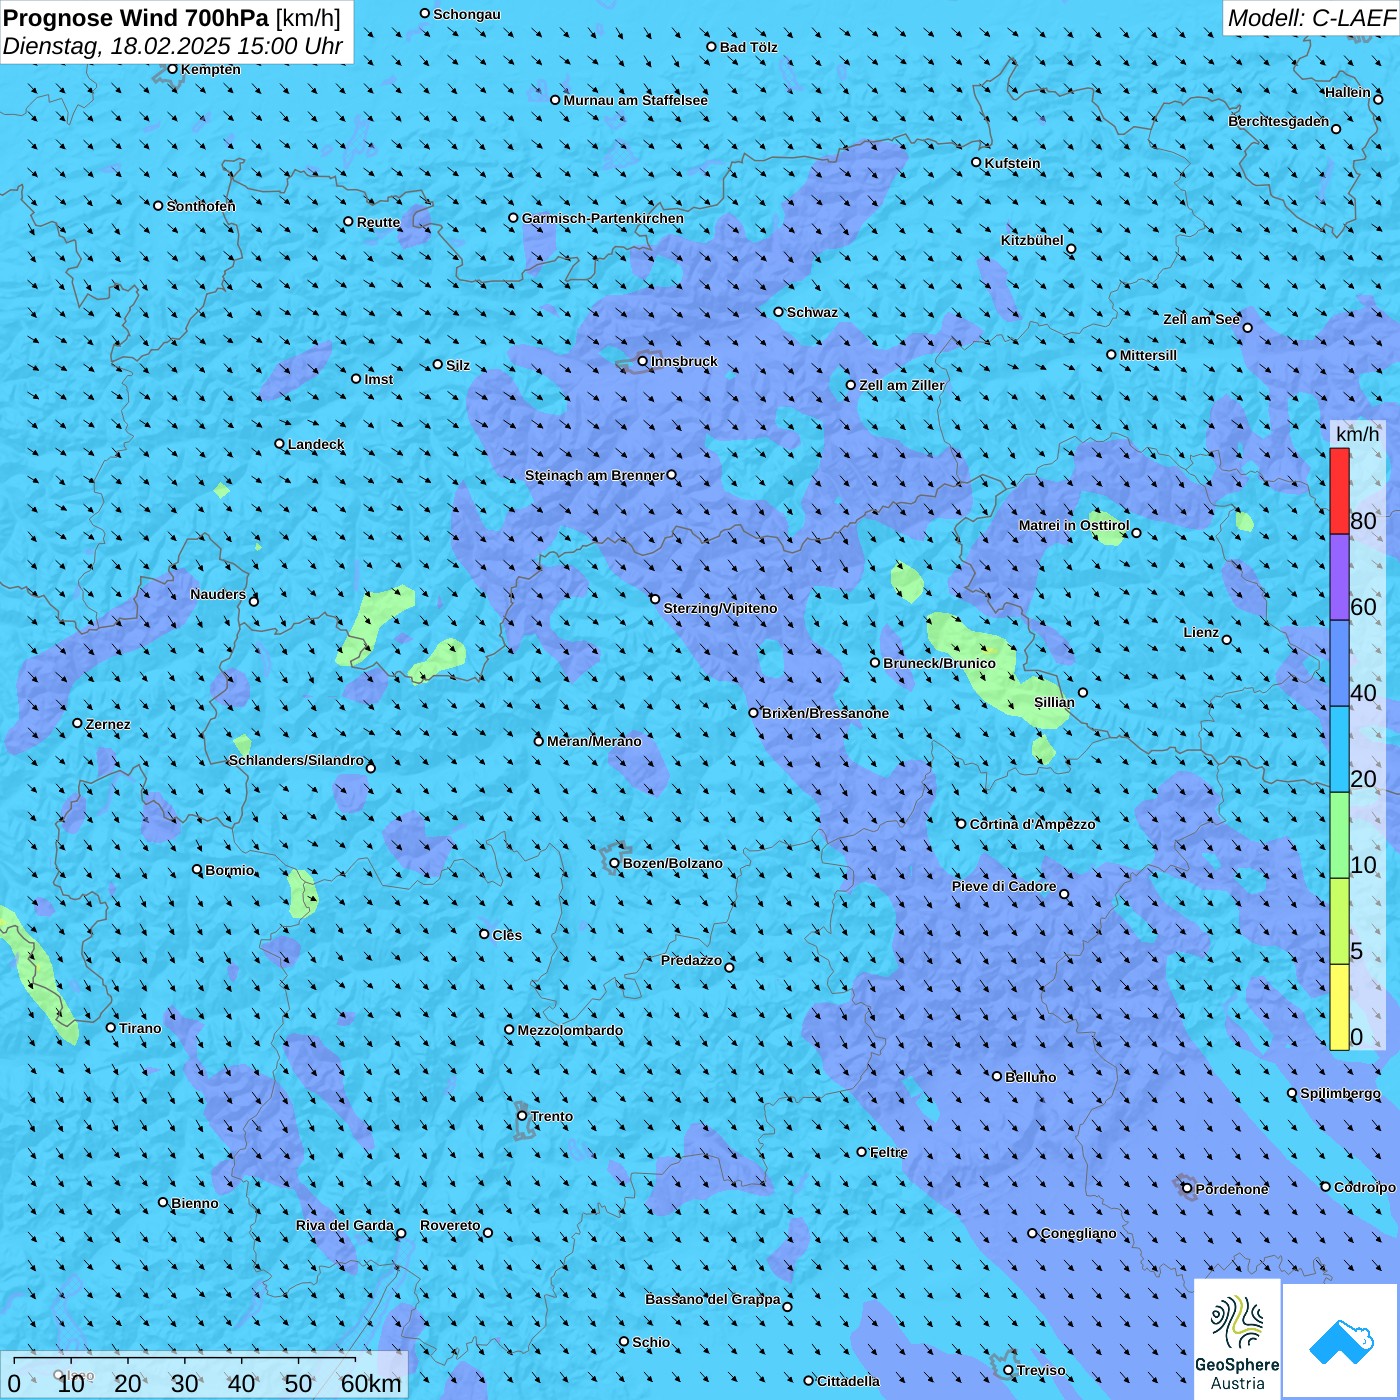Click the 'Steinach am Brenner' label
1400x1400 pixels.
point(595,475)
